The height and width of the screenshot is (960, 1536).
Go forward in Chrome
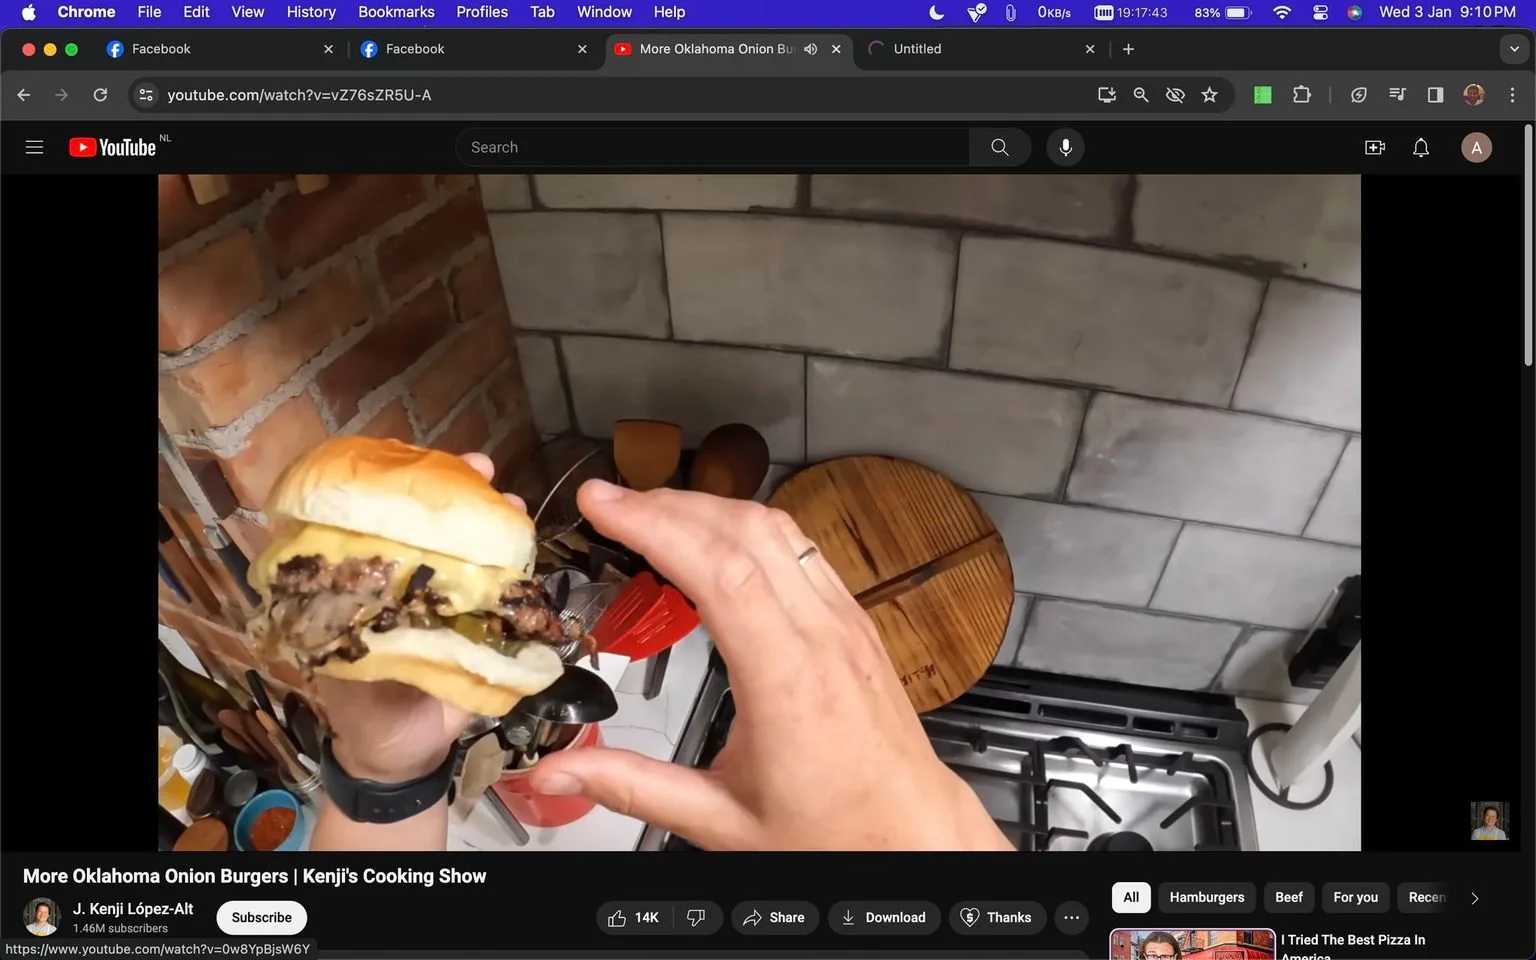pos(62,95)
